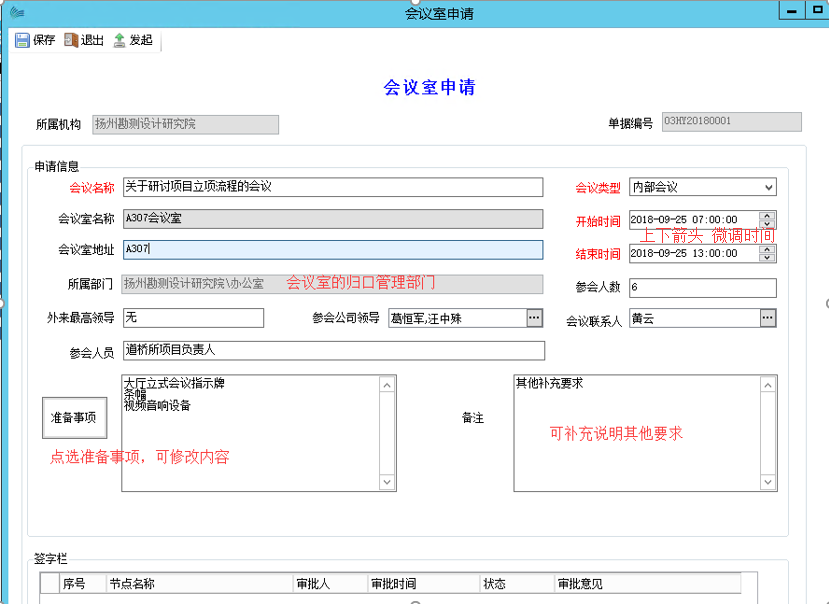Click the 审批时间 column header
829x604 pixels.
(x=424, y=584)
